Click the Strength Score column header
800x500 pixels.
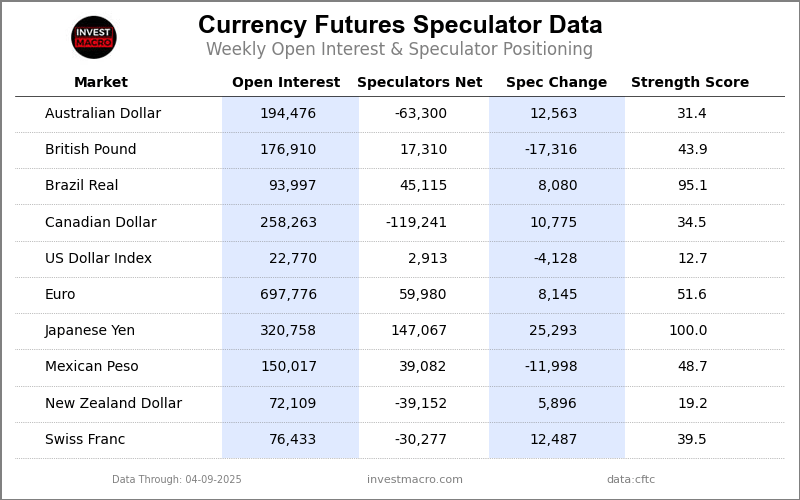pos(690,83)
